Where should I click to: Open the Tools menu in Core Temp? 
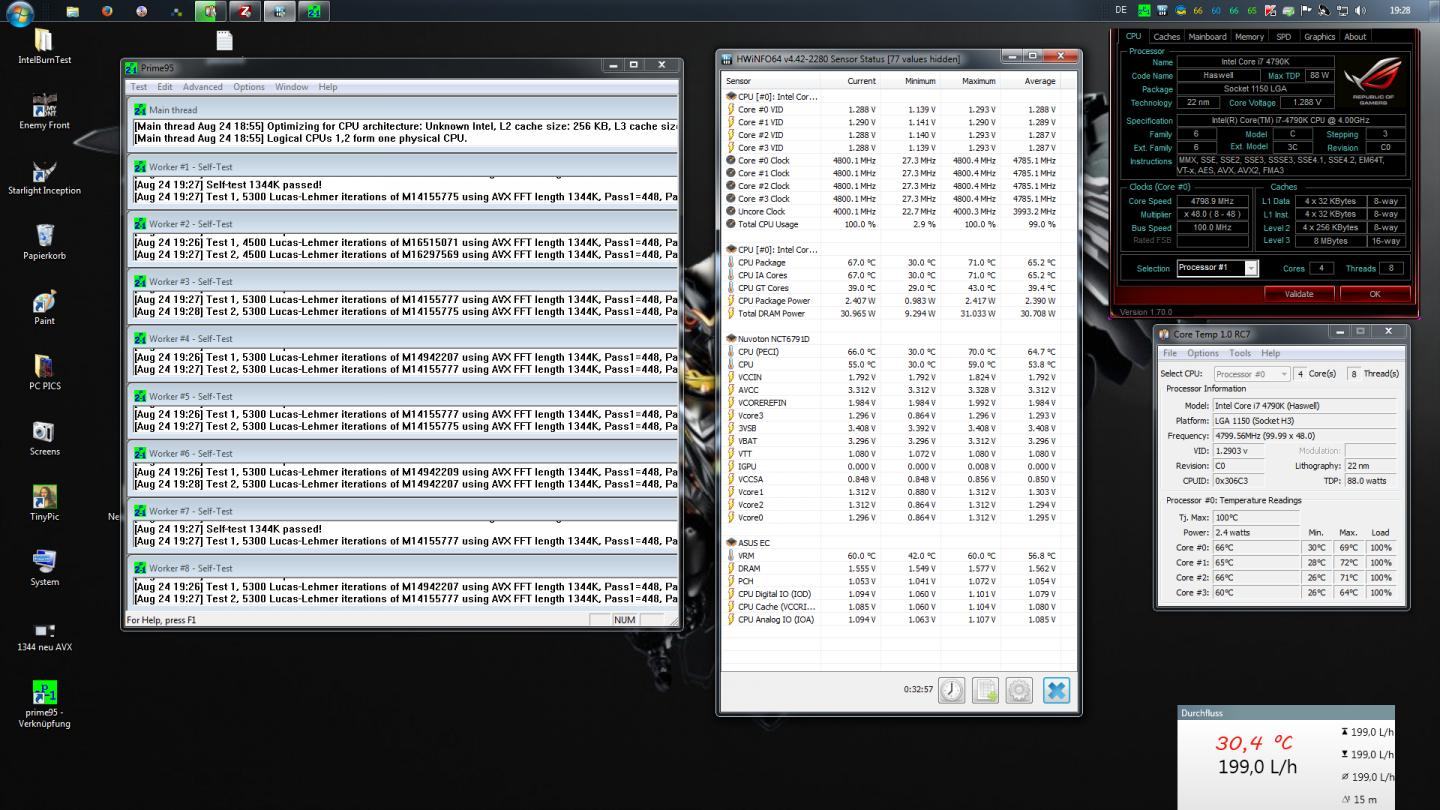point(1239,353)
